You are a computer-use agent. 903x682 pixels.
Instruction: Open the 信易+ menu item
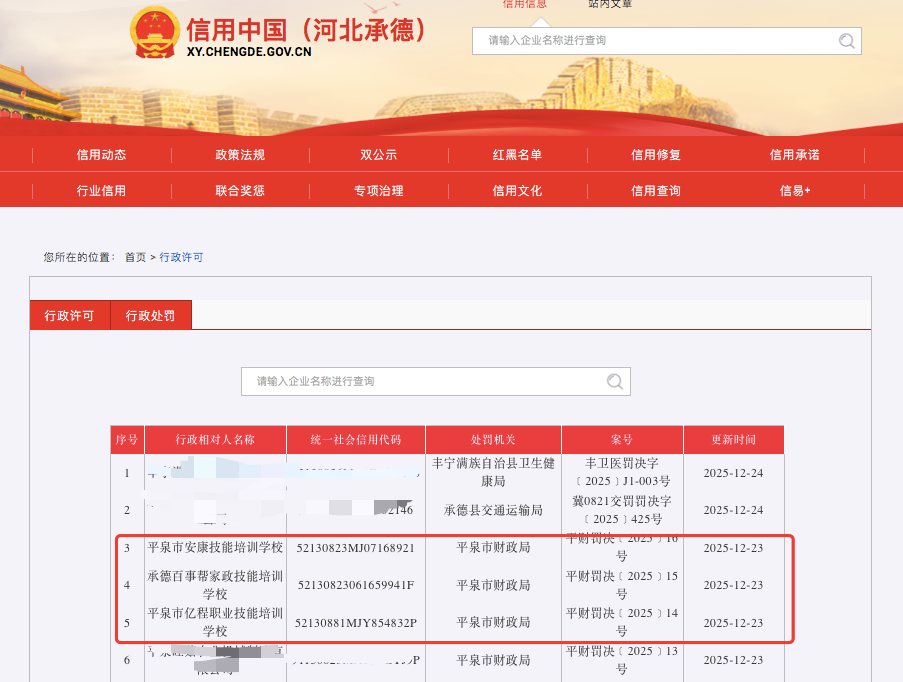point(794,191)
